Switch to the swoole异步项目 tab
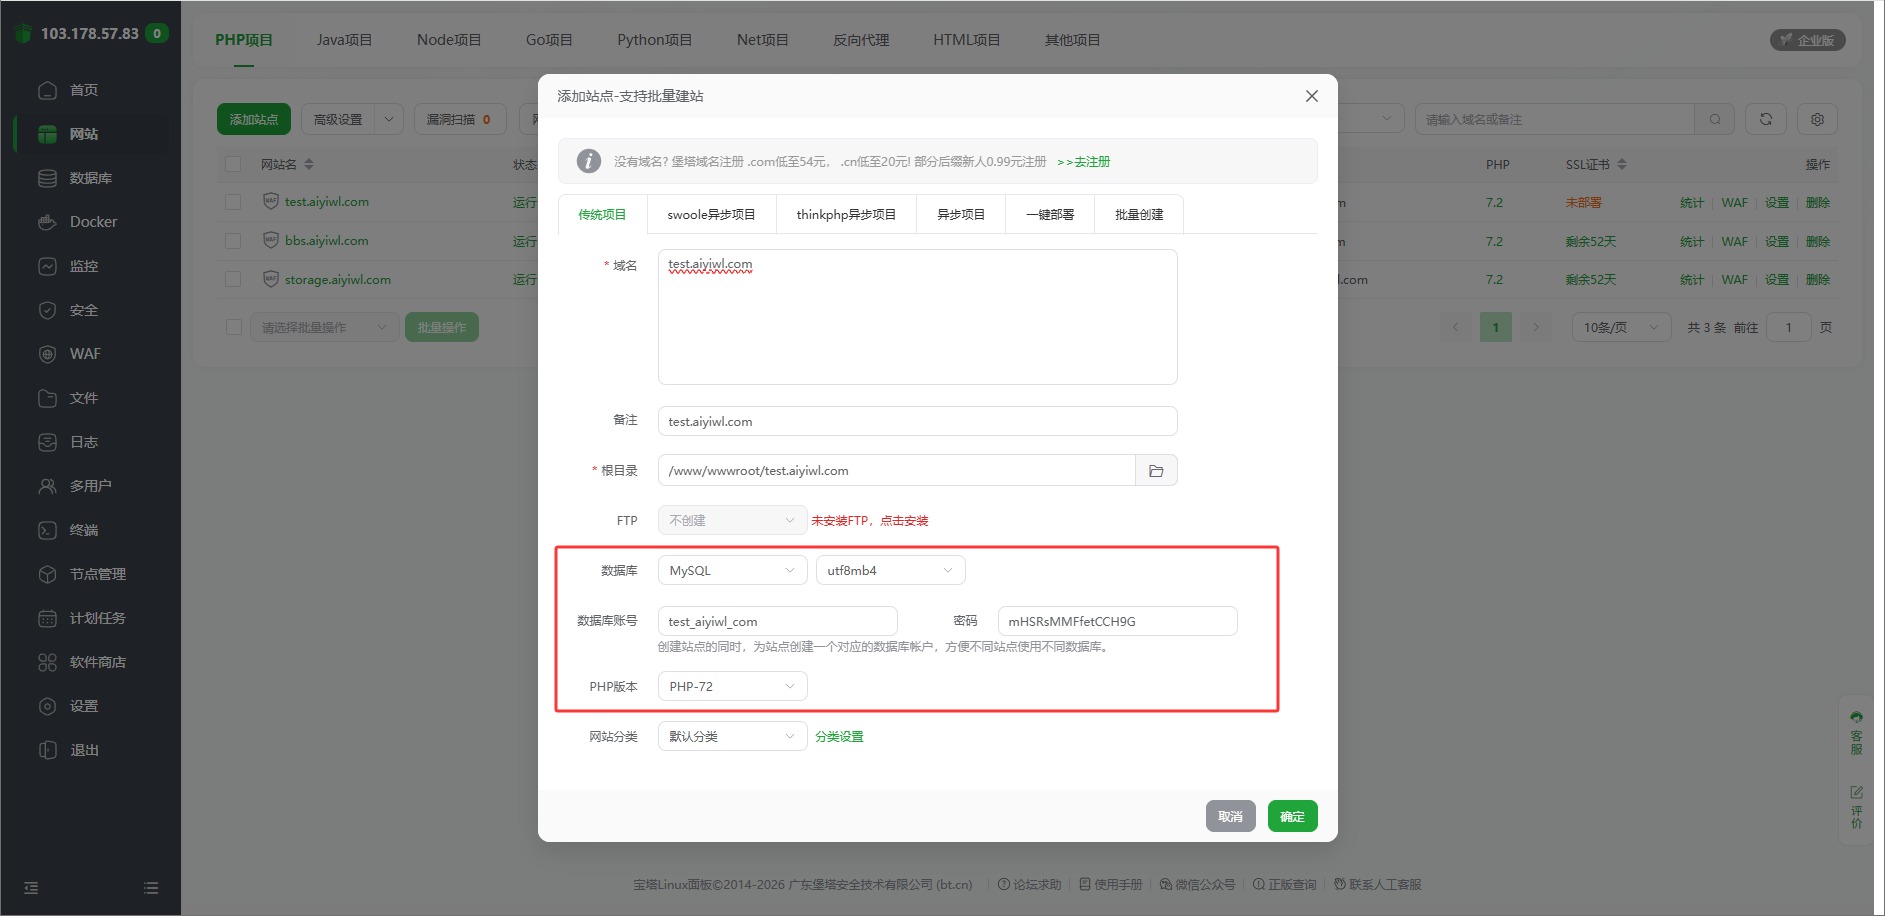1885x916 pixels. click(711, 215)
